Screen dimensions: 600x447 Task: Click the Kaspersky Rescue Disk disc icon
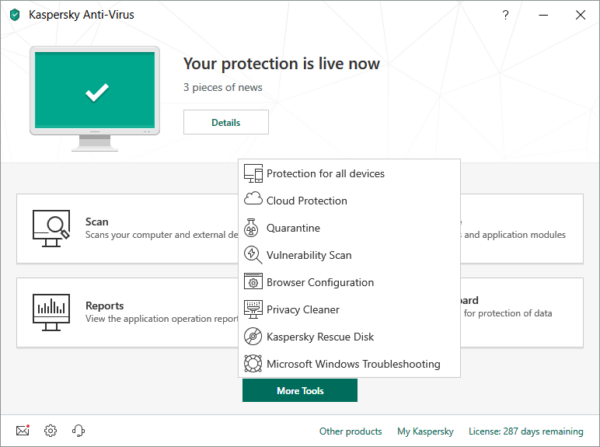click(253, 336)
